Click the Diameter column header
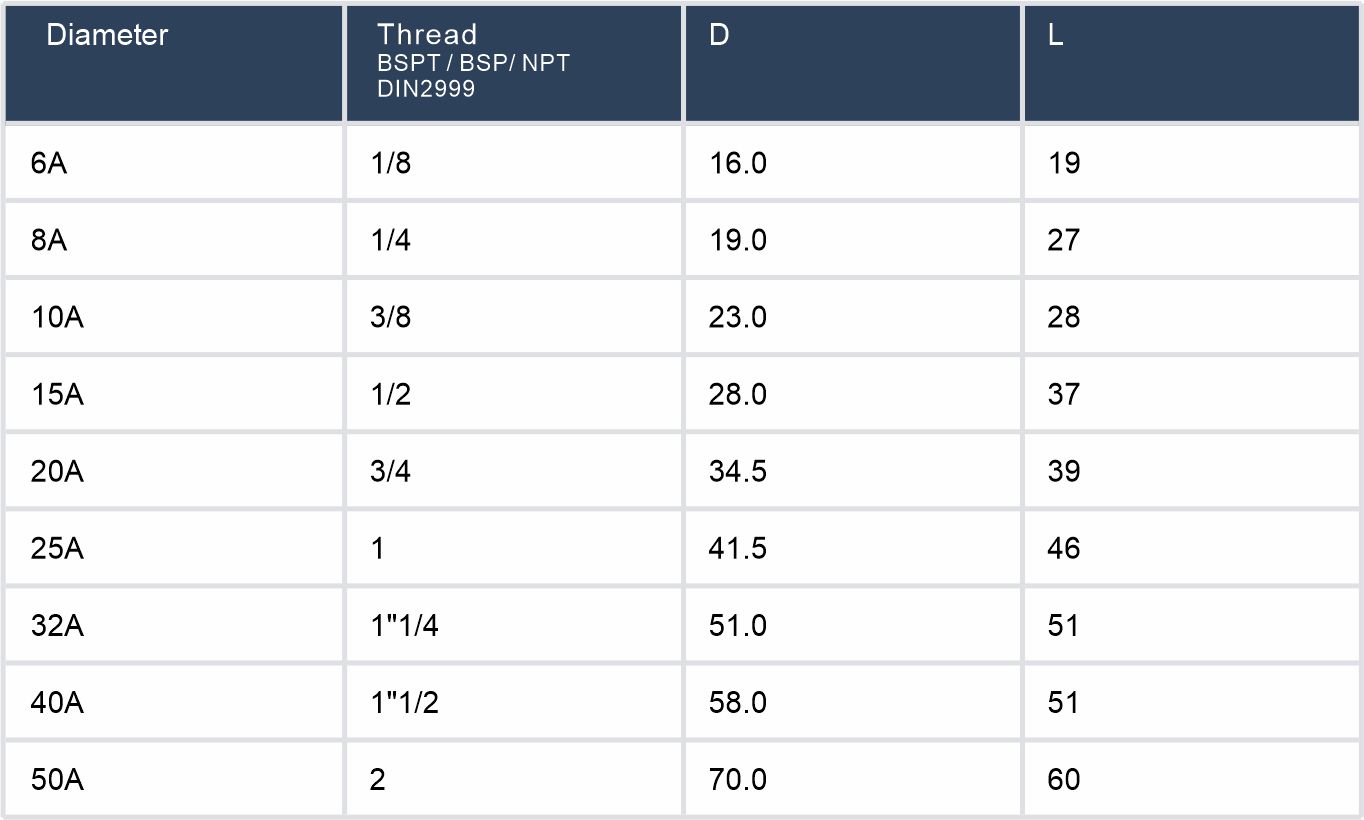Viewport: 1364px width, 820px height. [107, 35]
